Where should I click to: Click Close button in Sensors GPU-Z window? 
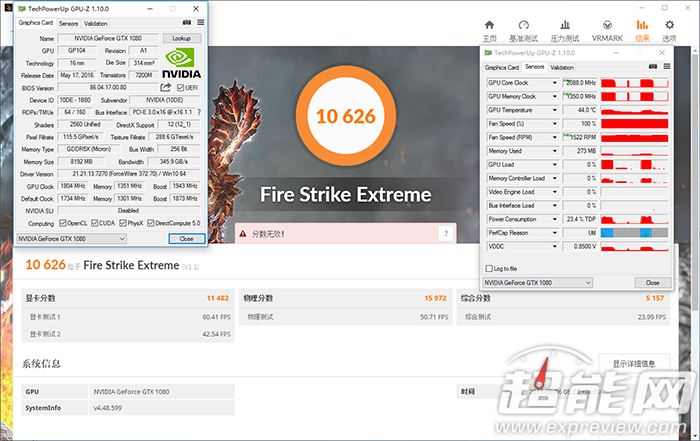(653, 283)
